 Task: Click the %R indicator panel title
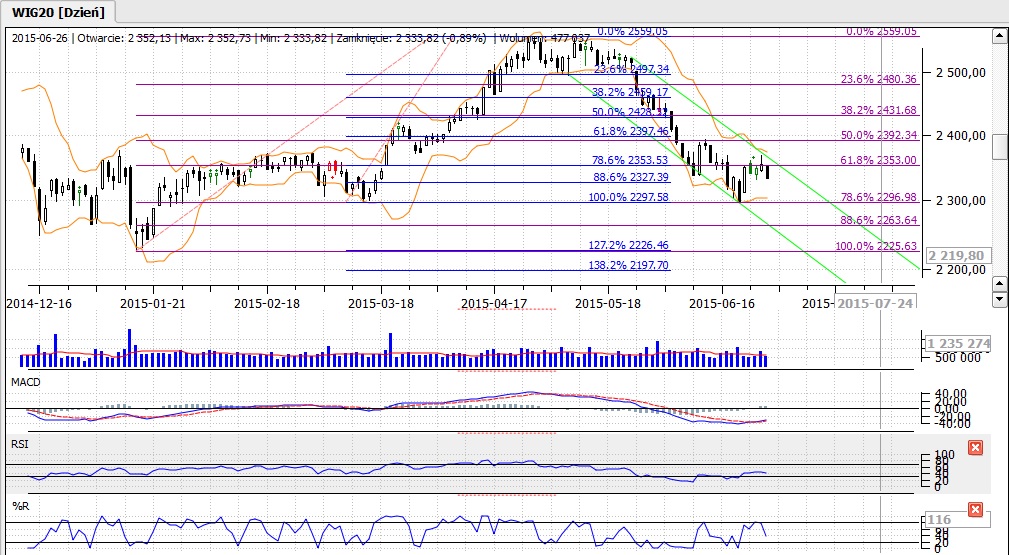tap(21, 507)
